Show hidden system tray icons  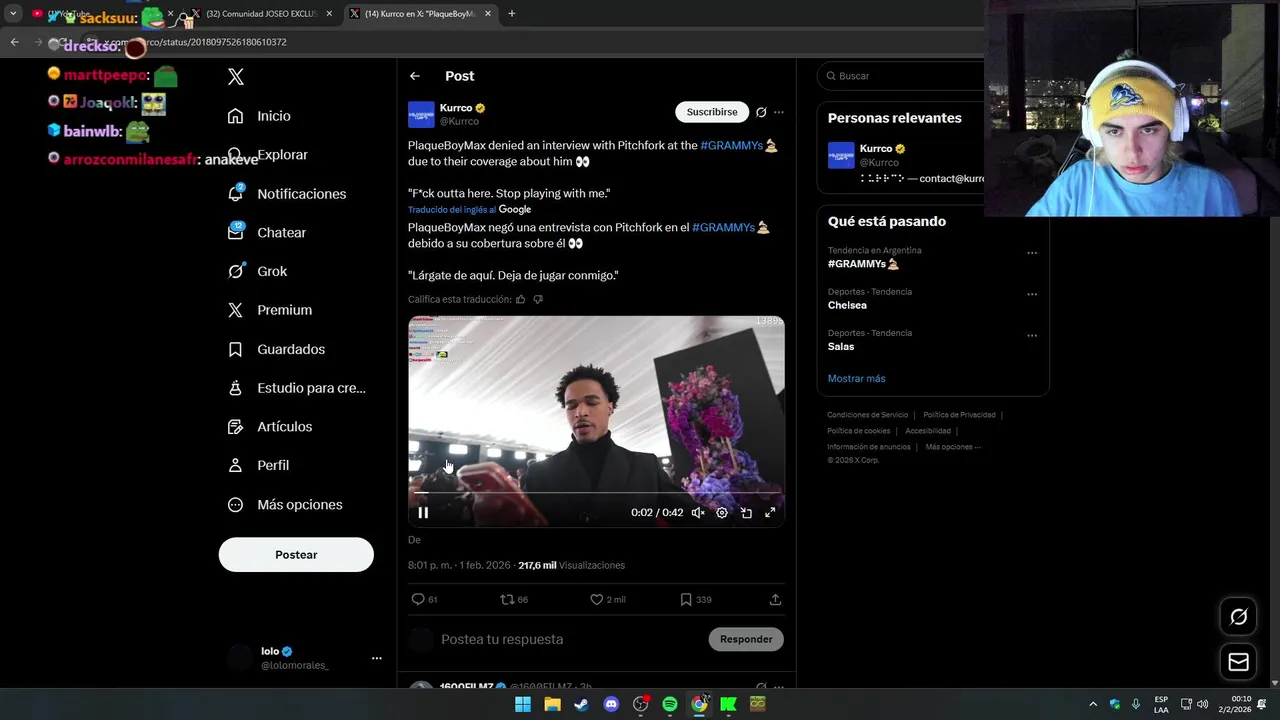1093,704
